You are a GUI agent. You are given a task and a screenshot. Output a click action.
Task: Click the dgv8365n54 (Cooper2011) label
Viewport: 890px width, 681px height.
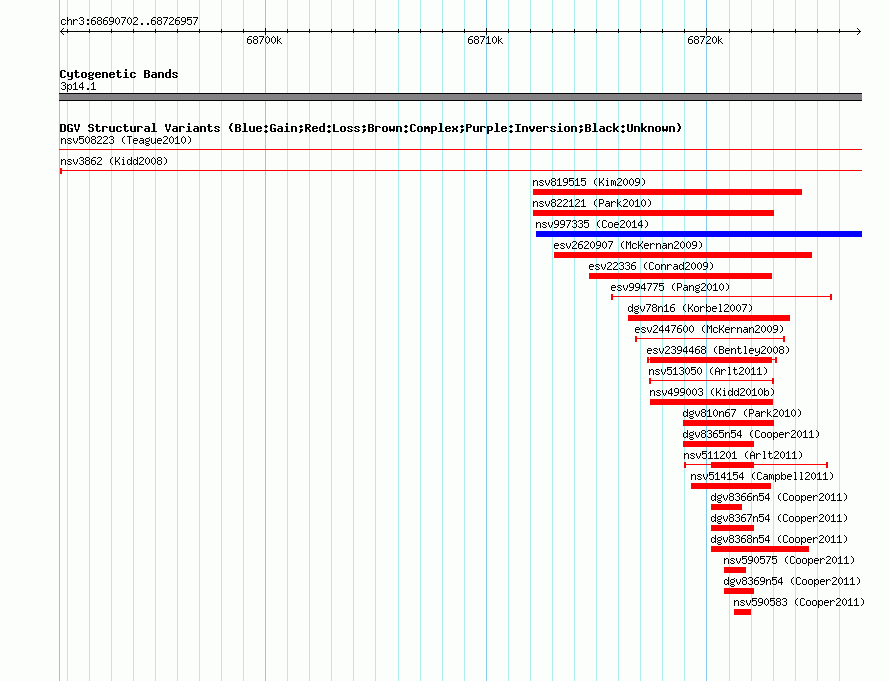(x=751, y=434)
